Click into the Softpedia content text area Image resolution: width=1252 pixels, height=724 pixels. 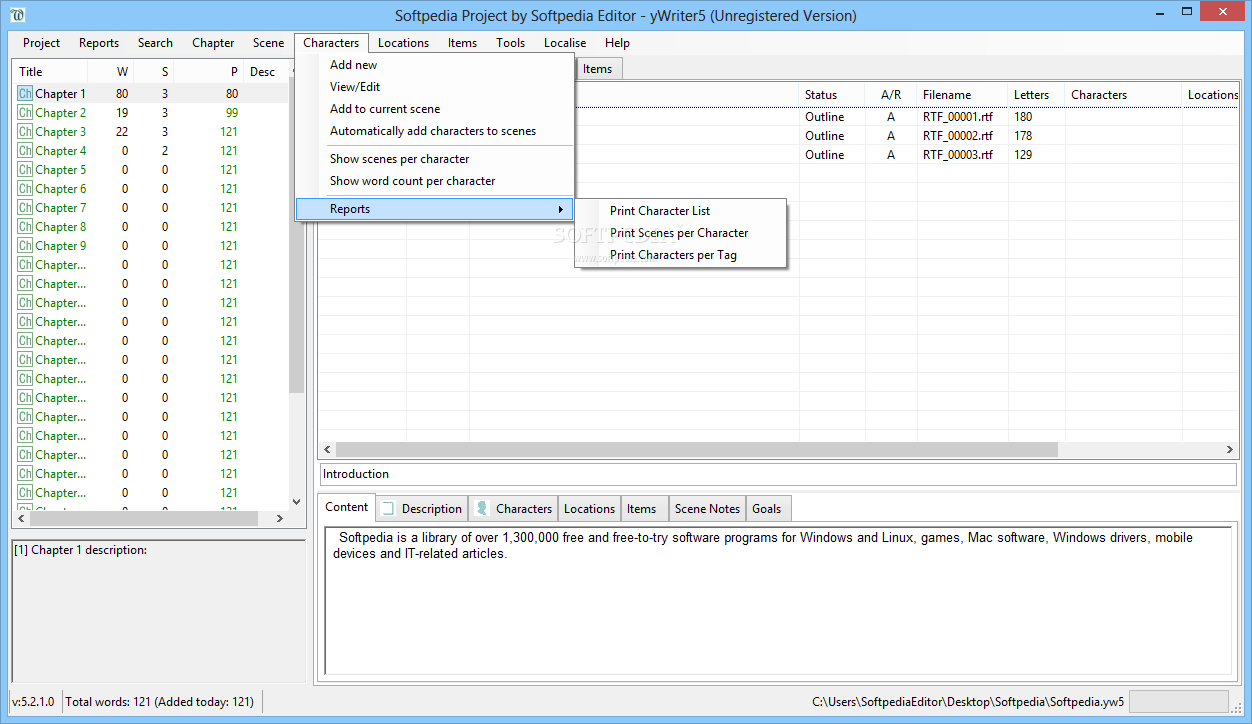point(777,600)
